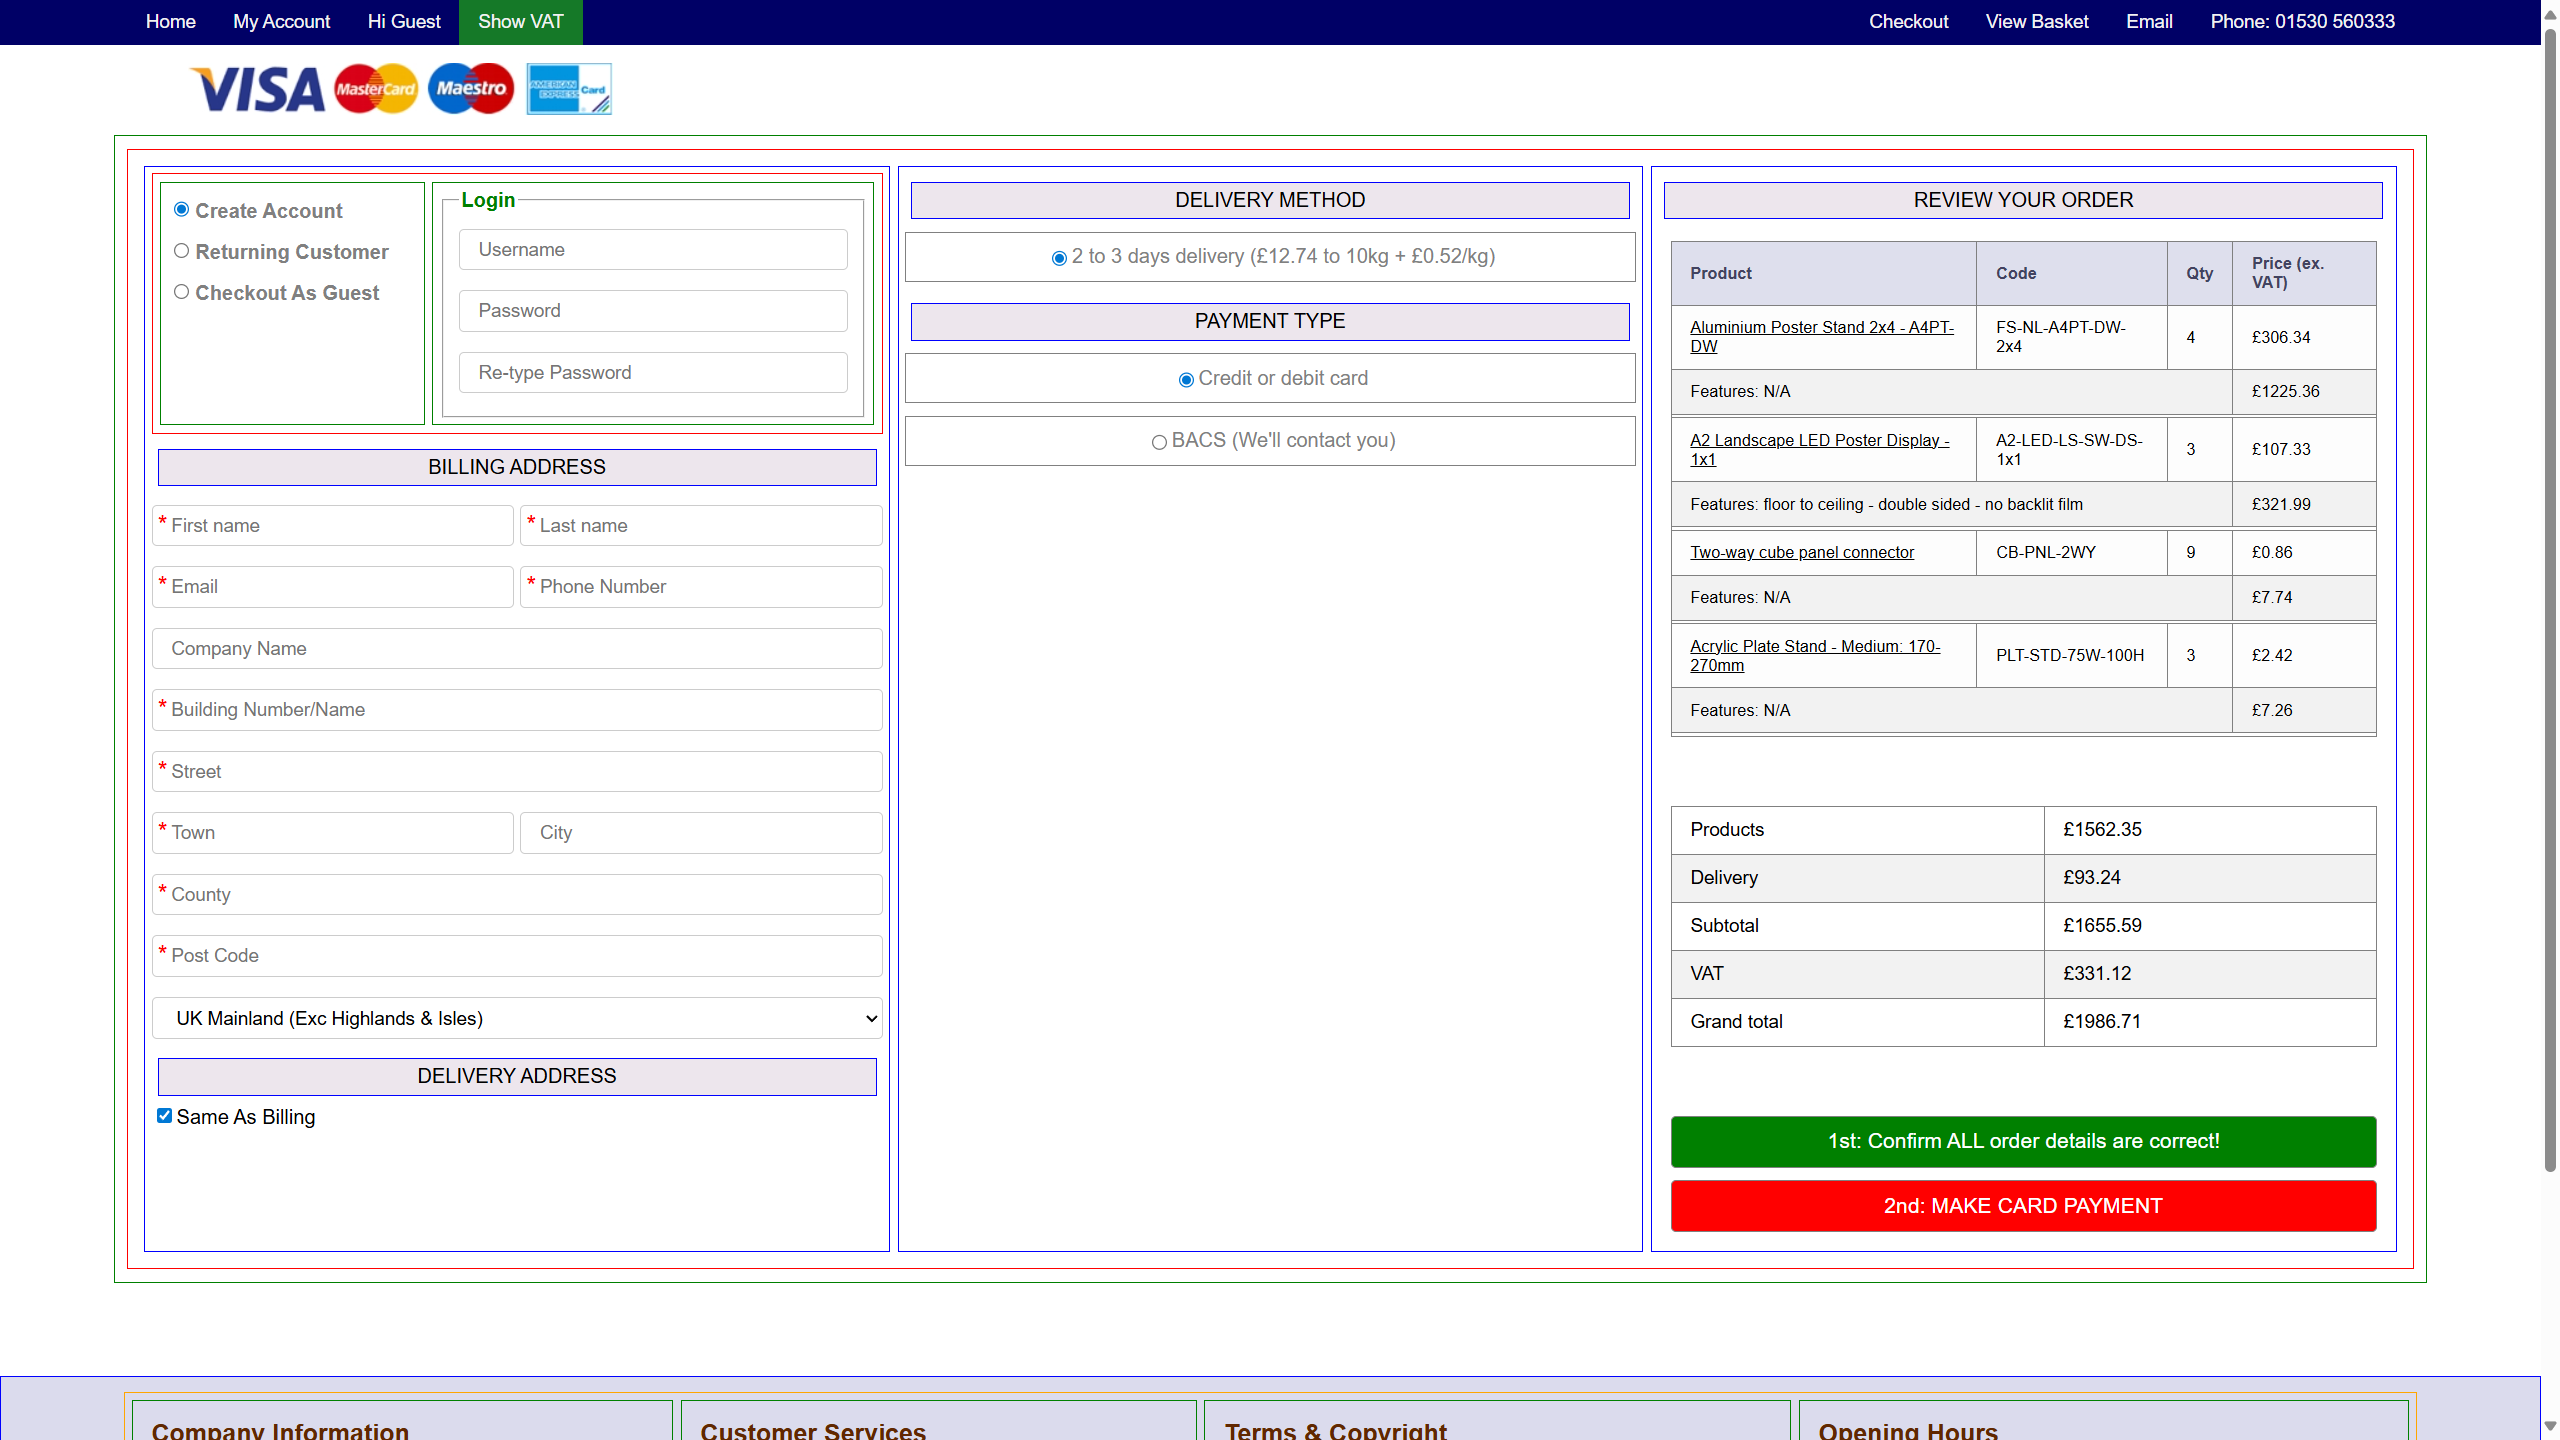Select the Returning Customer option
This screenshot has height=1440, width=2560.
pyautogui.click(x=181, y=251)
